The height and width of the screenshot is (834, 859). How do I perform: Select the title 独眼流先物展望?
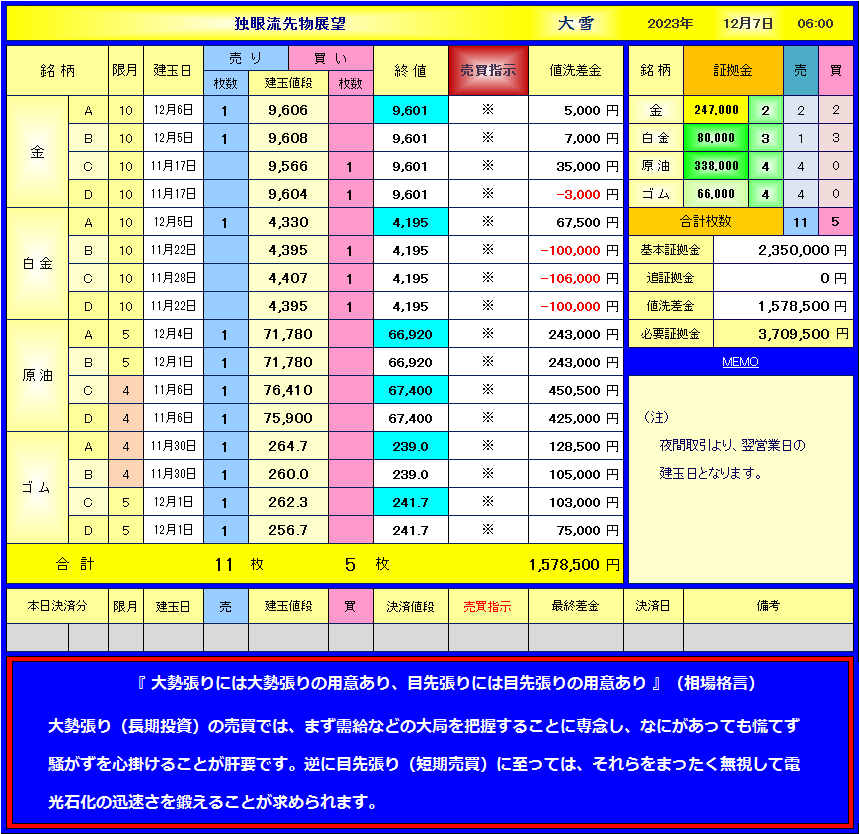(290, 24)
